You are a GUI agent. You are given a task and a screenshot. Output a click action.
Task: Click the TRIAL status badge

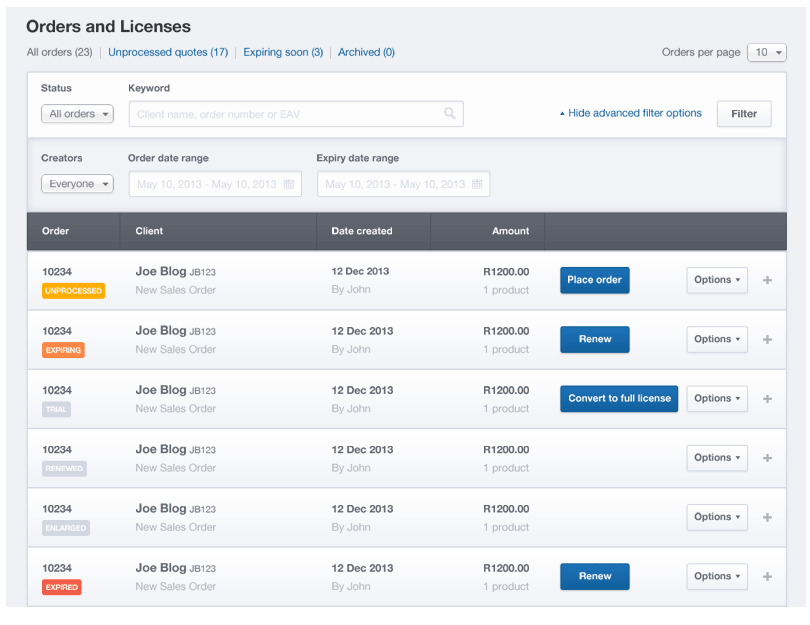[x=56, y=410]
